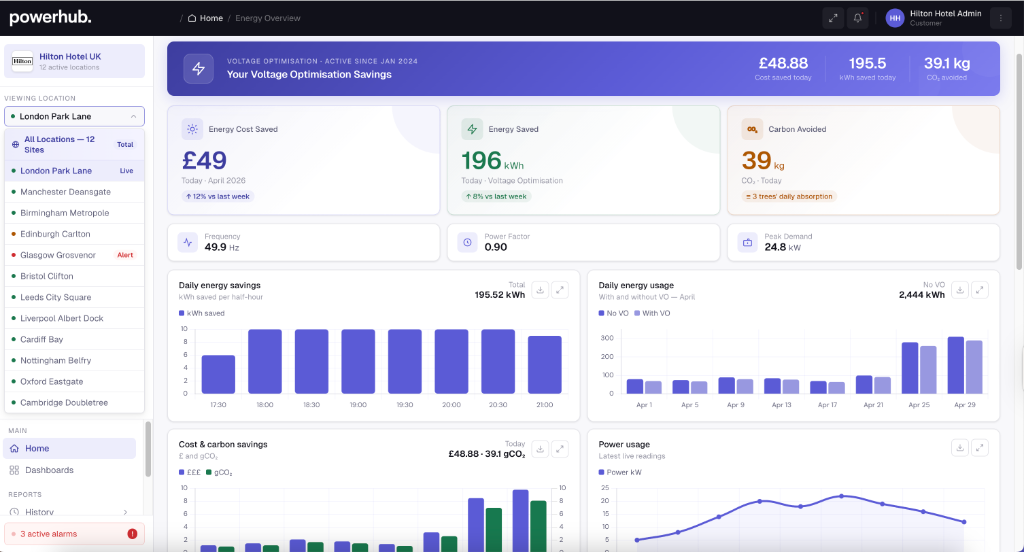Click the red alarm exclamation icon
1024x552 pixels.
(x=133, y=534)
